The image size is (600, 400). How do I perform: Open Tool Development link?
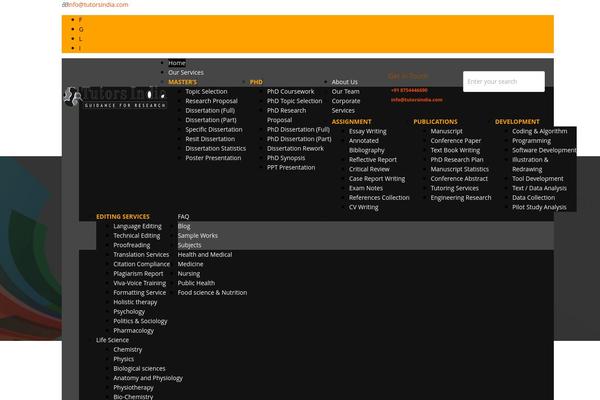coord(538,179)
